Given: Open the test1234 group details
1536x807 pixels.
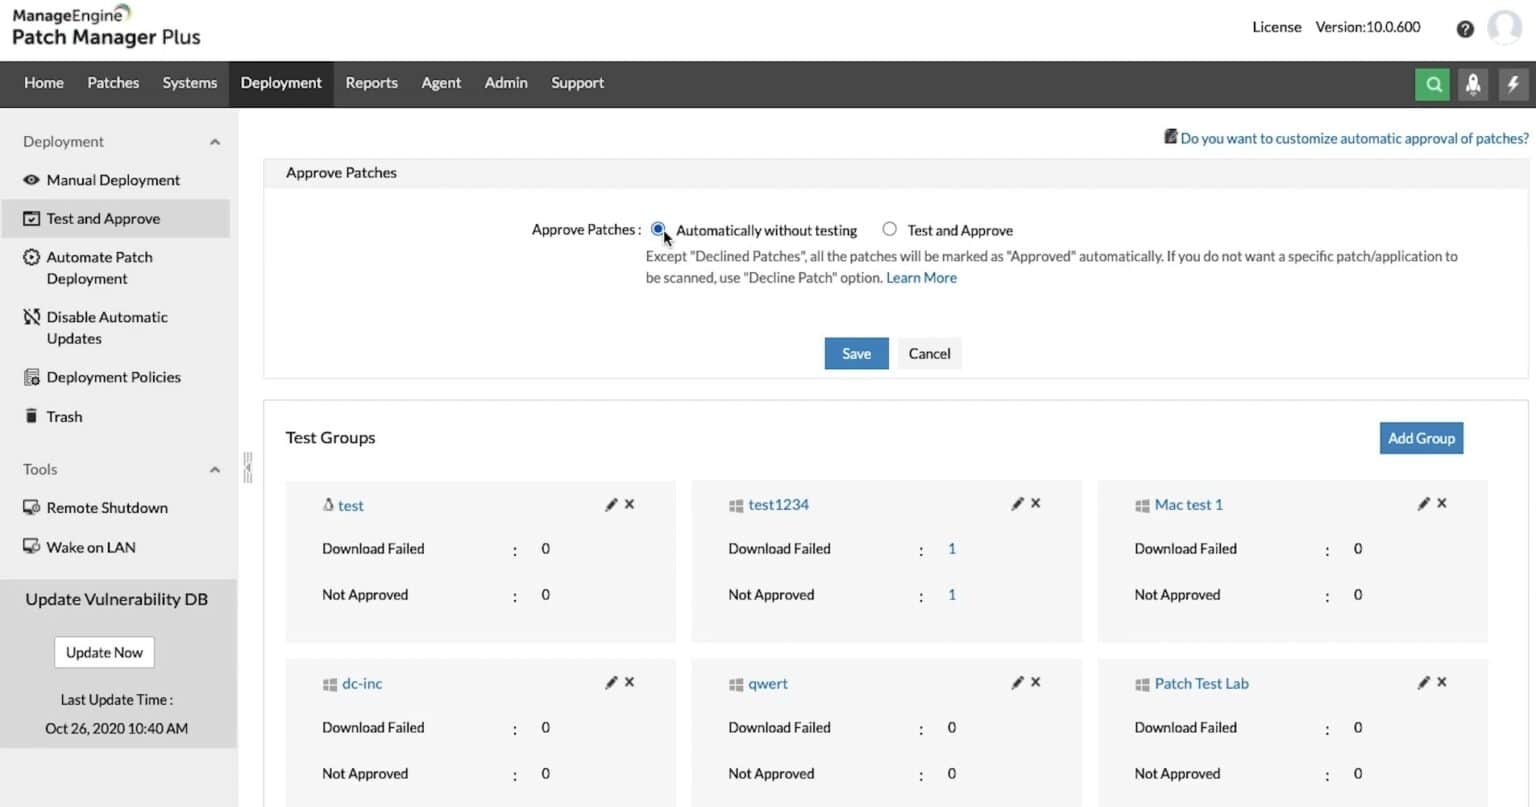Looking at the screenshot, I should (778, 504).
